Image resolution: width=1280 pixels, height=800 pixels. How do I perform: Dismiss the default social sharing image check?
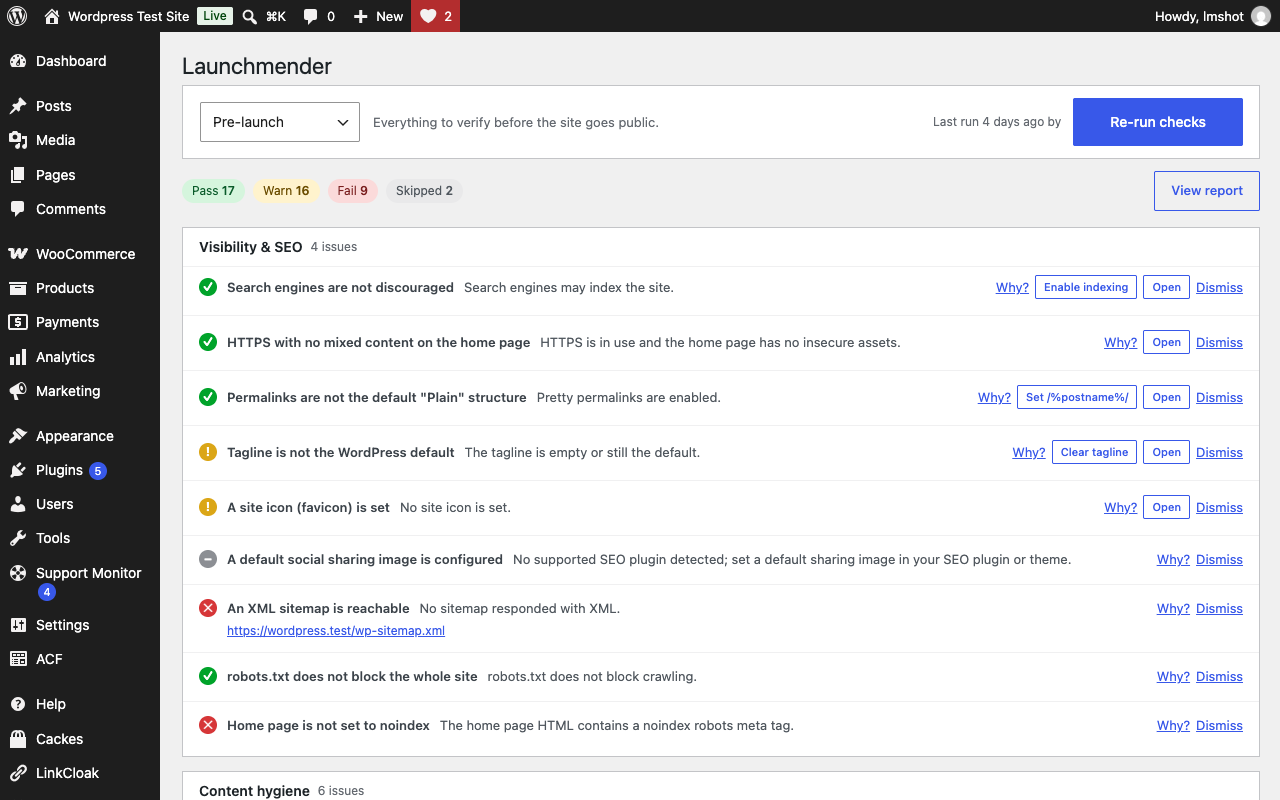point(1219,559)
